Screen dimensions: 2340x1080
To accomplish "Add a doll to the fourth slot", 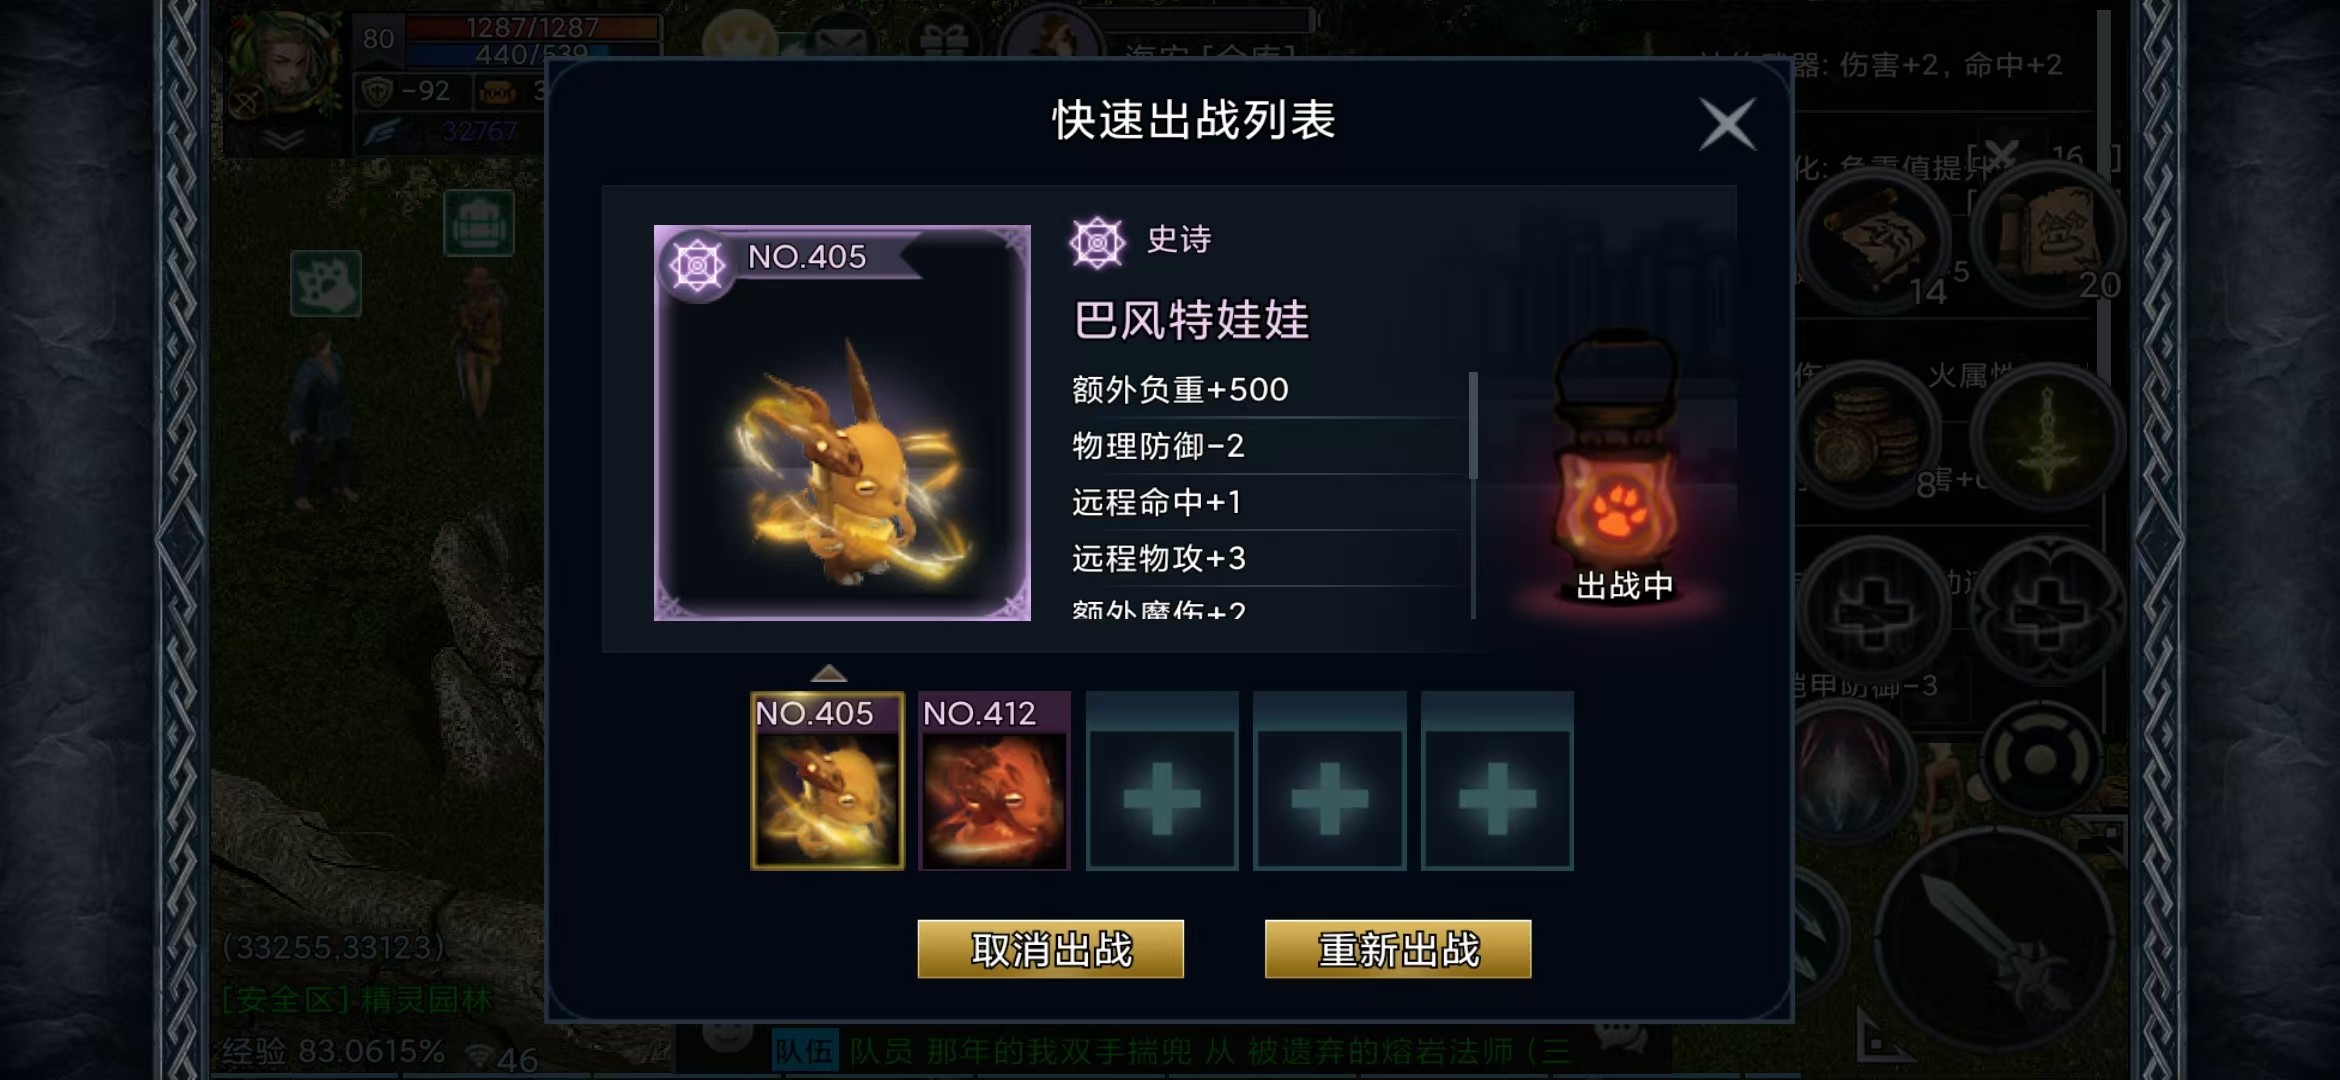I will [x=1330, y=781].
